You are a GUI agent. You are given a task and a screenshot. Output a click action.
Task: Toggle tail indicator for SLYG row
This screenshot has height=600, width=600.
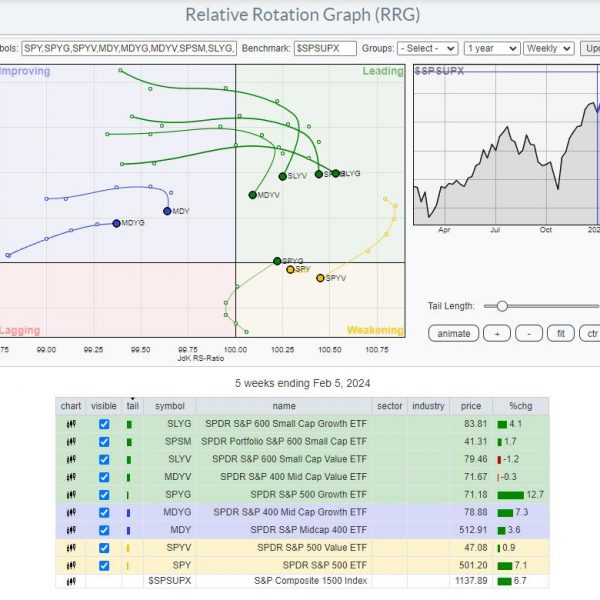[x=129, y=424]
